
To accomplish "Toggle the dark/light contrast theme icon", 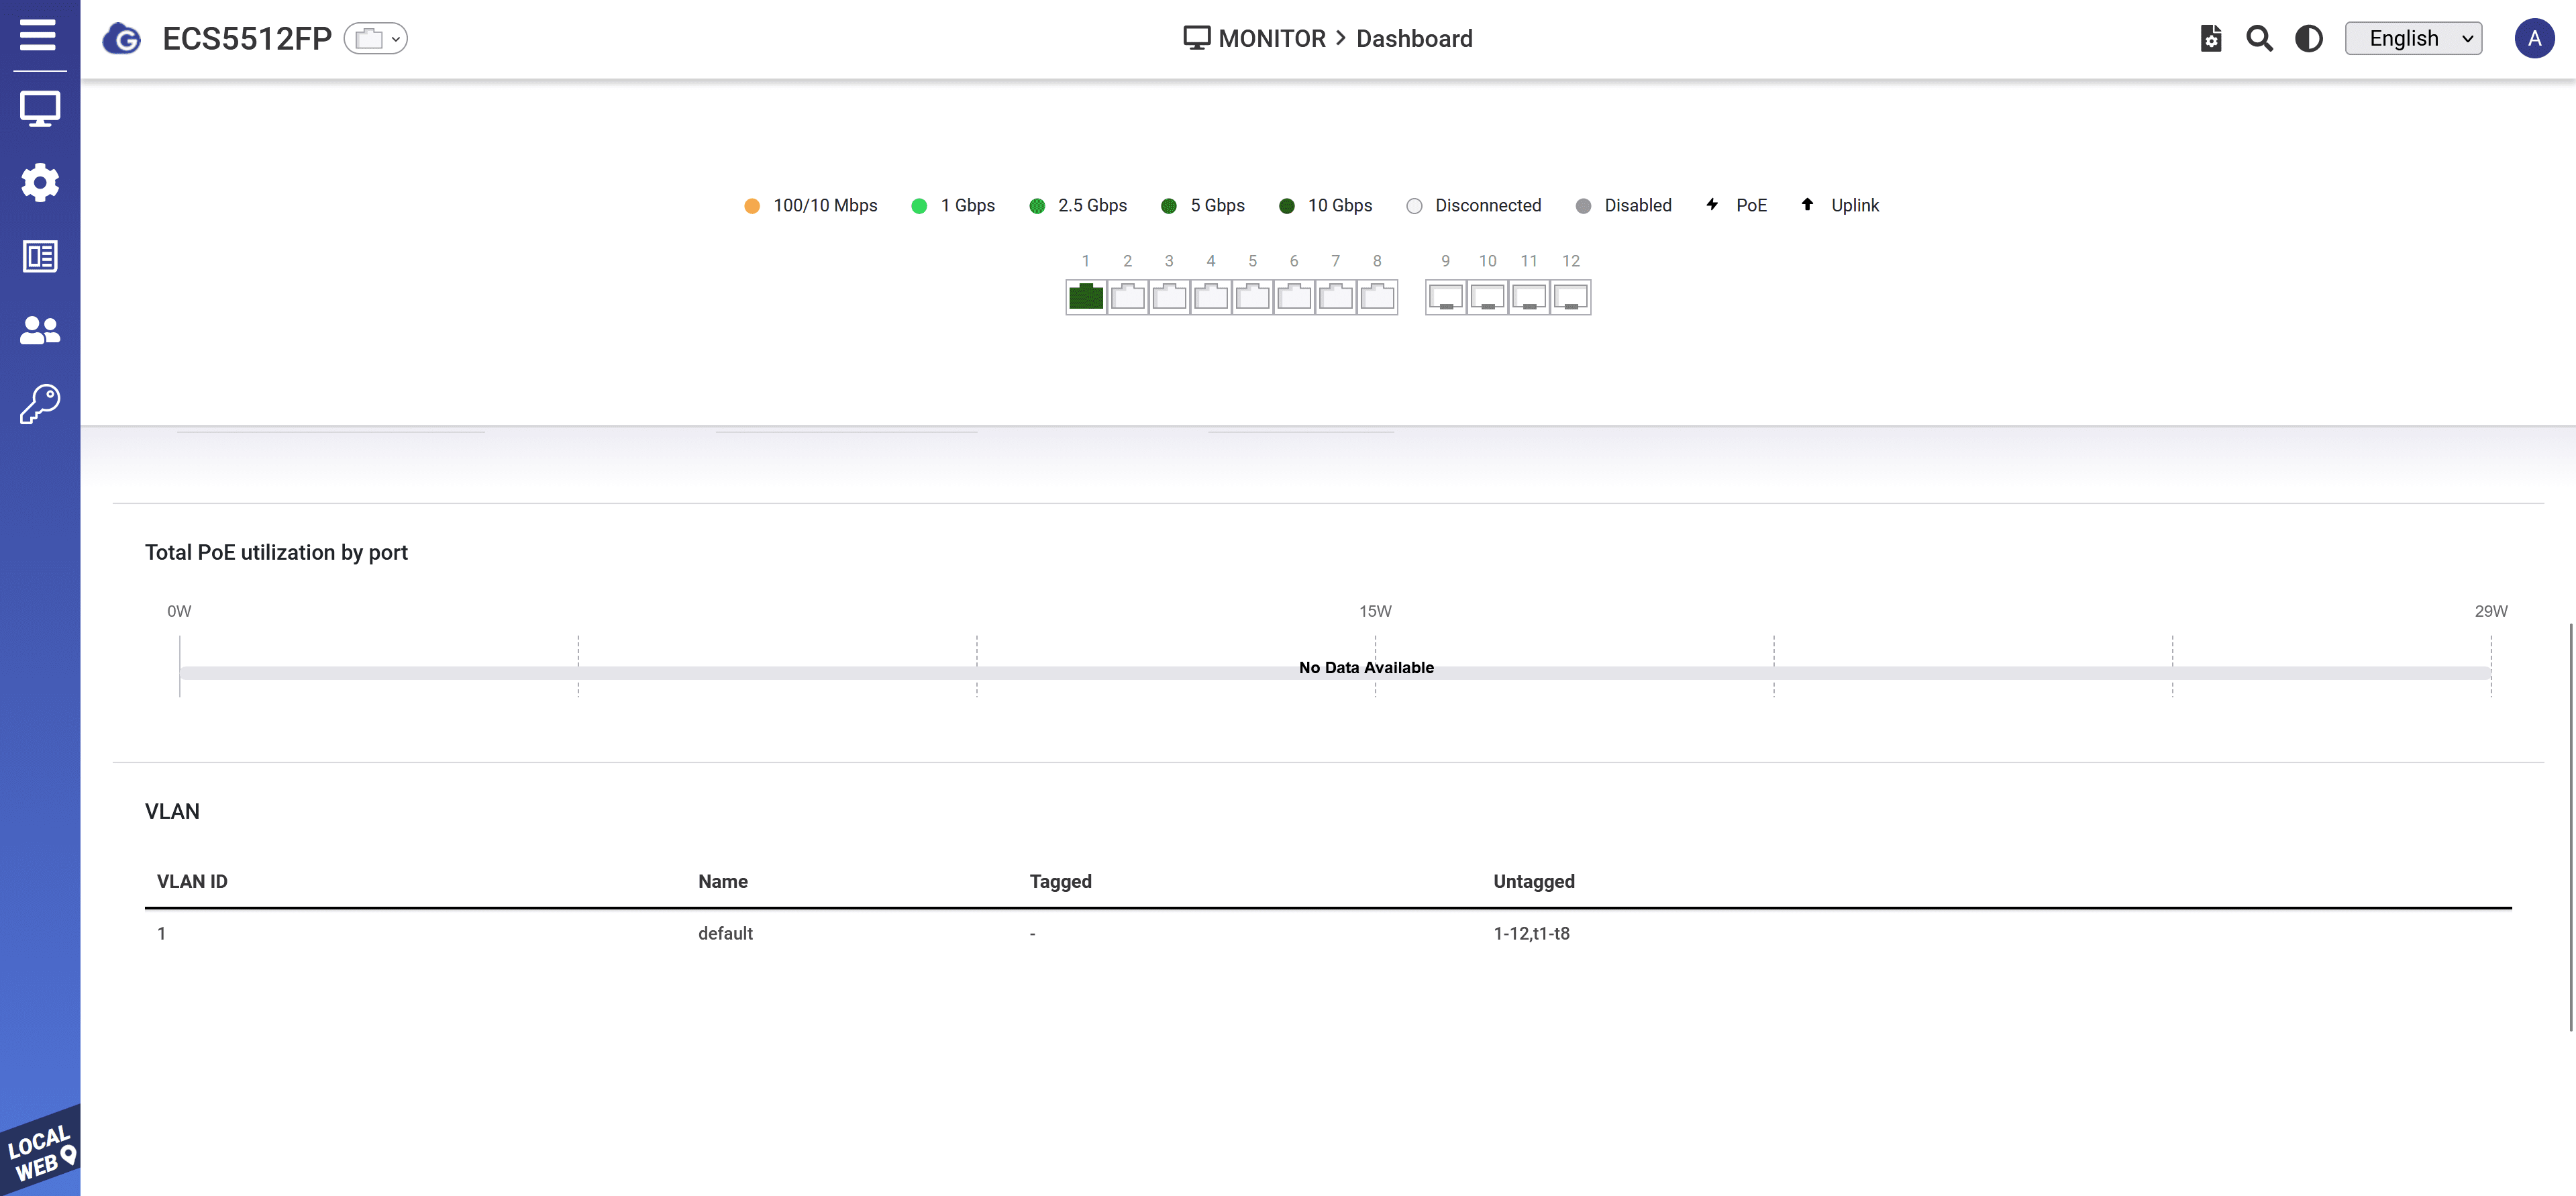I will pos(2308,39).
